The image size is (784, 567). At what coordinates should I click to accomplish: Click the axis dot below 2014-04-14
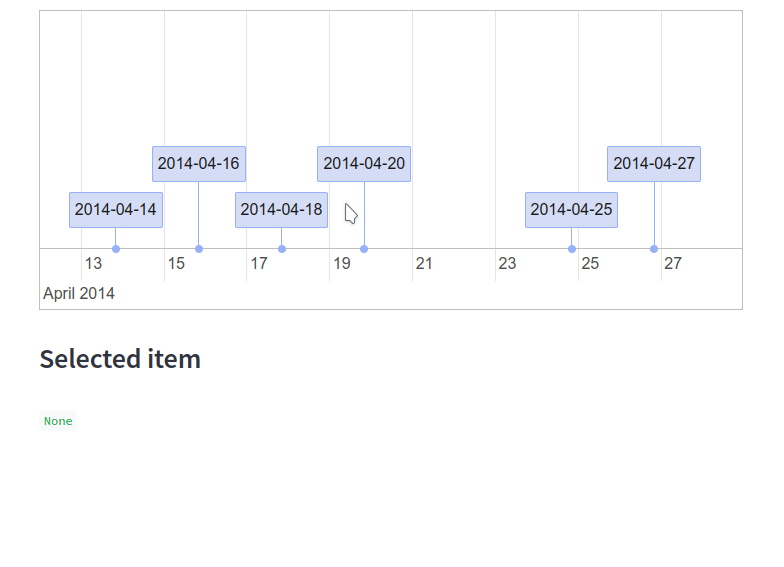(x=116, y=249)
